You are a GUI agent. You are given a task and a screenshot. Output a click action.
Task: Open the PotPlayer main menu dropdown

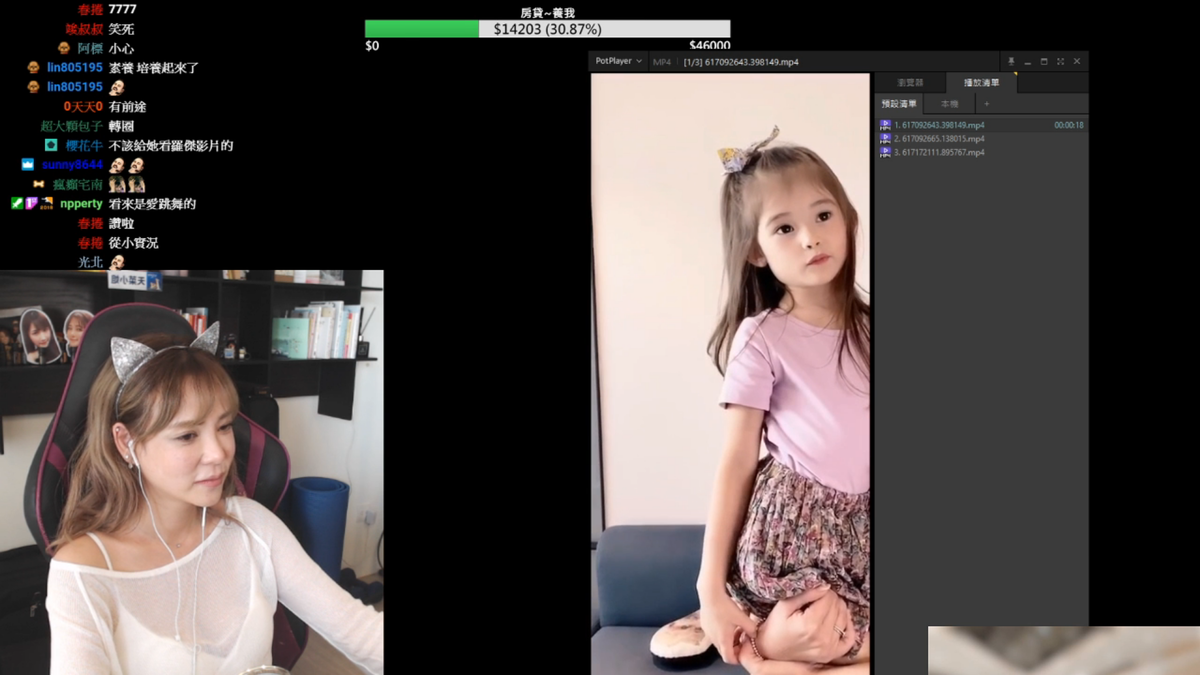[618, 61]
